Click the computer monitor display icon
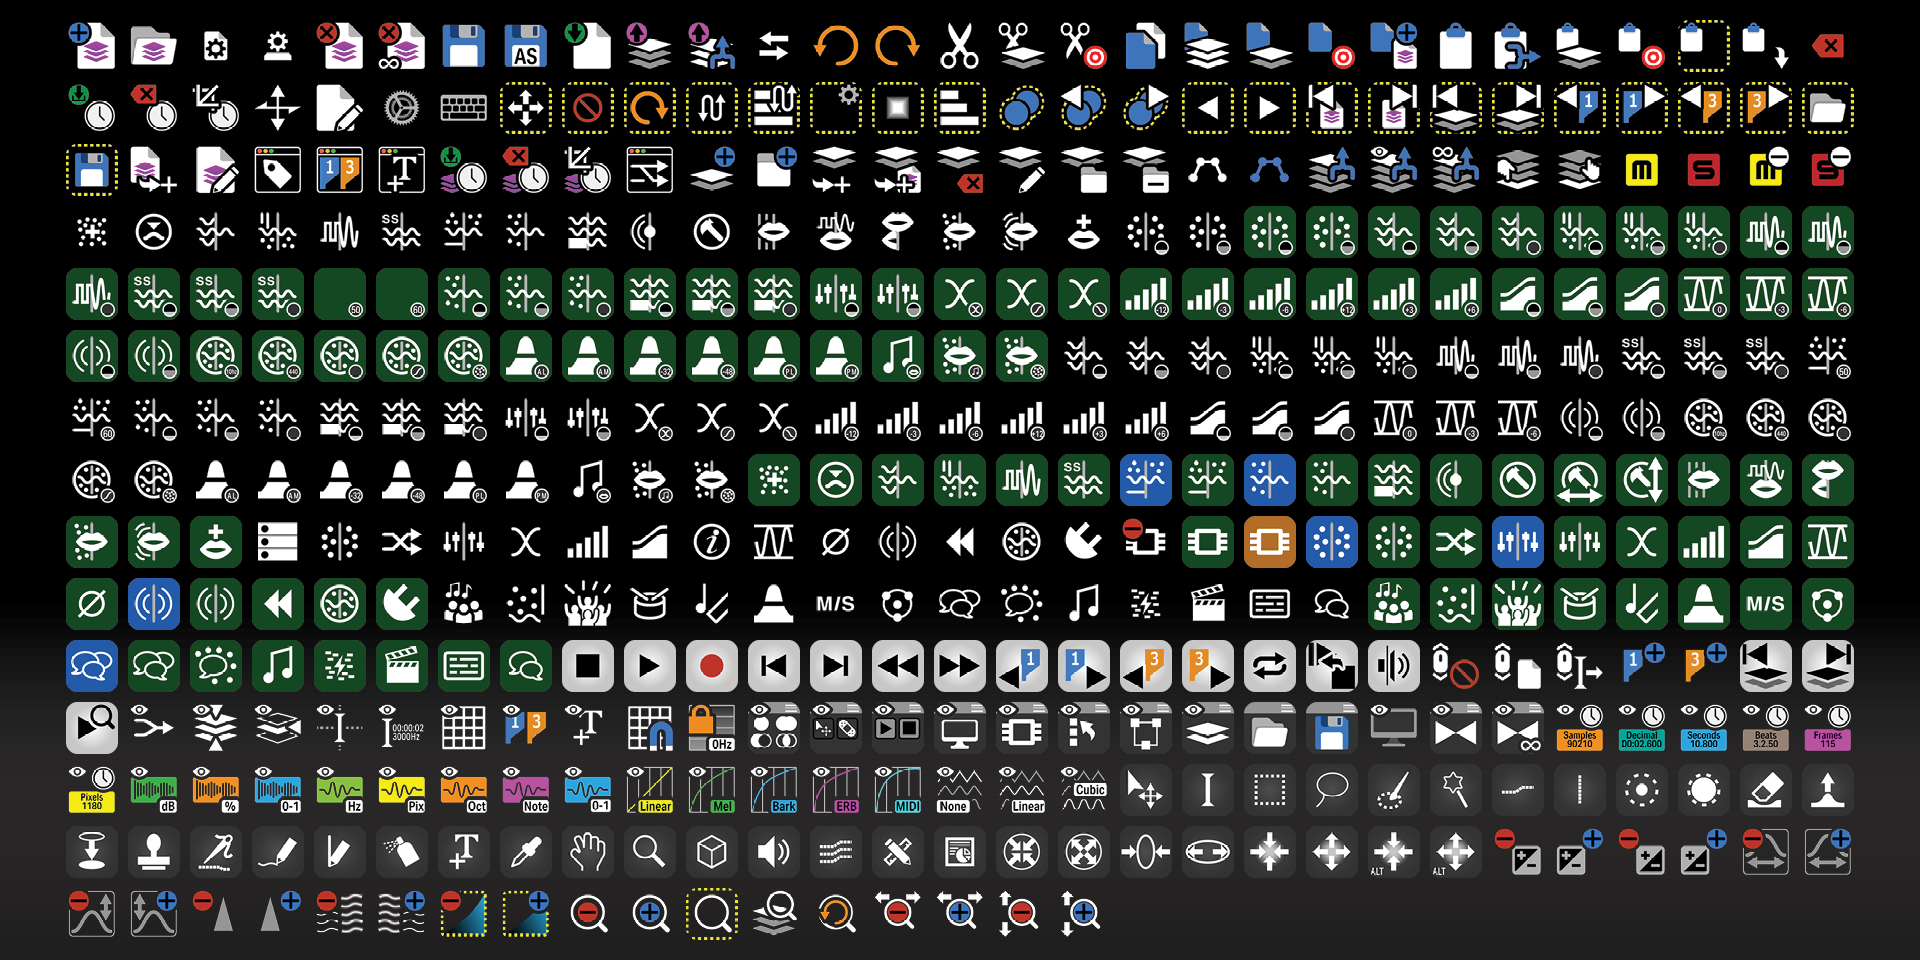This screenshot has width=1920, height=960. coord(960,728)
